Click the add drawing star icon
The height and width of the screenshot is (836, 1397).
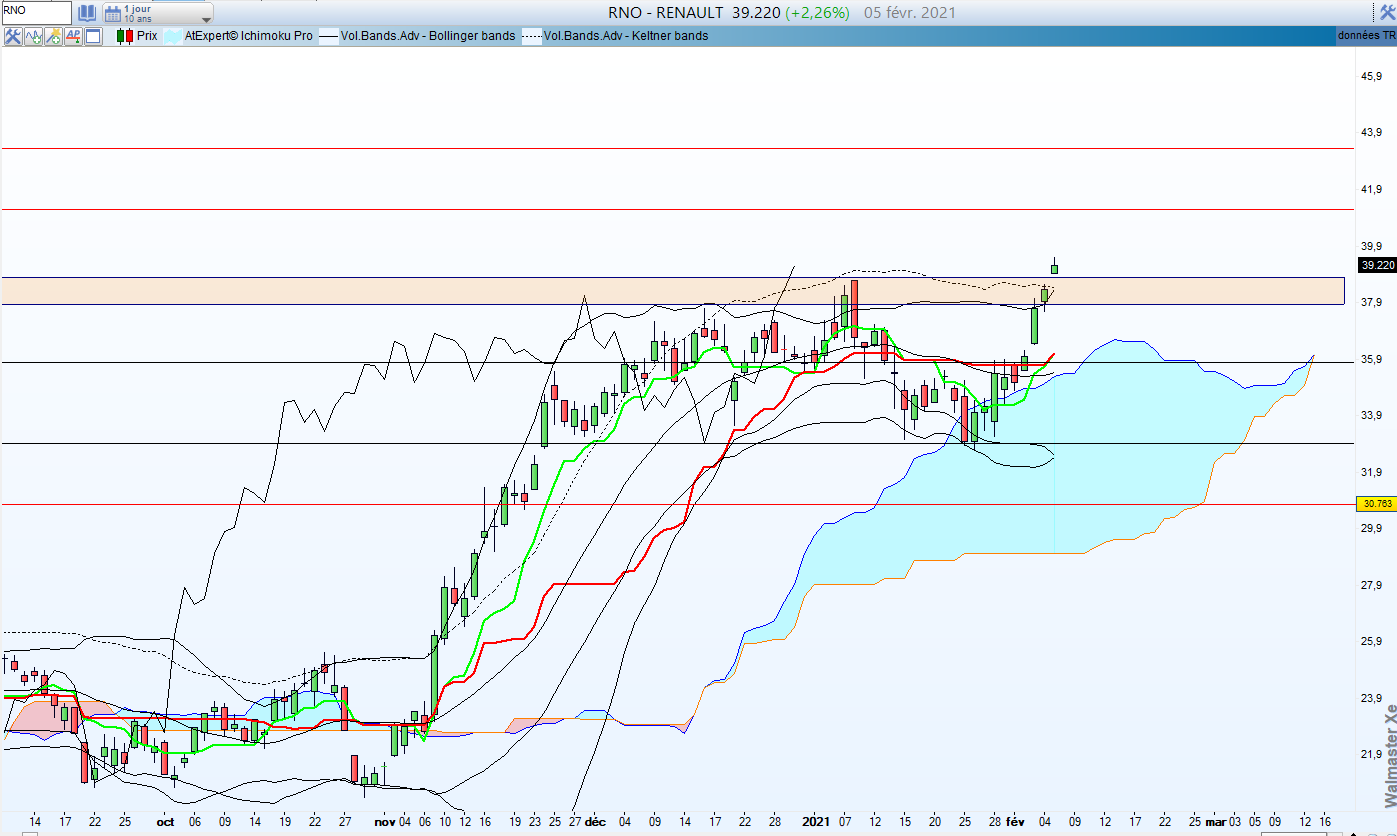[x=53, y=36]
